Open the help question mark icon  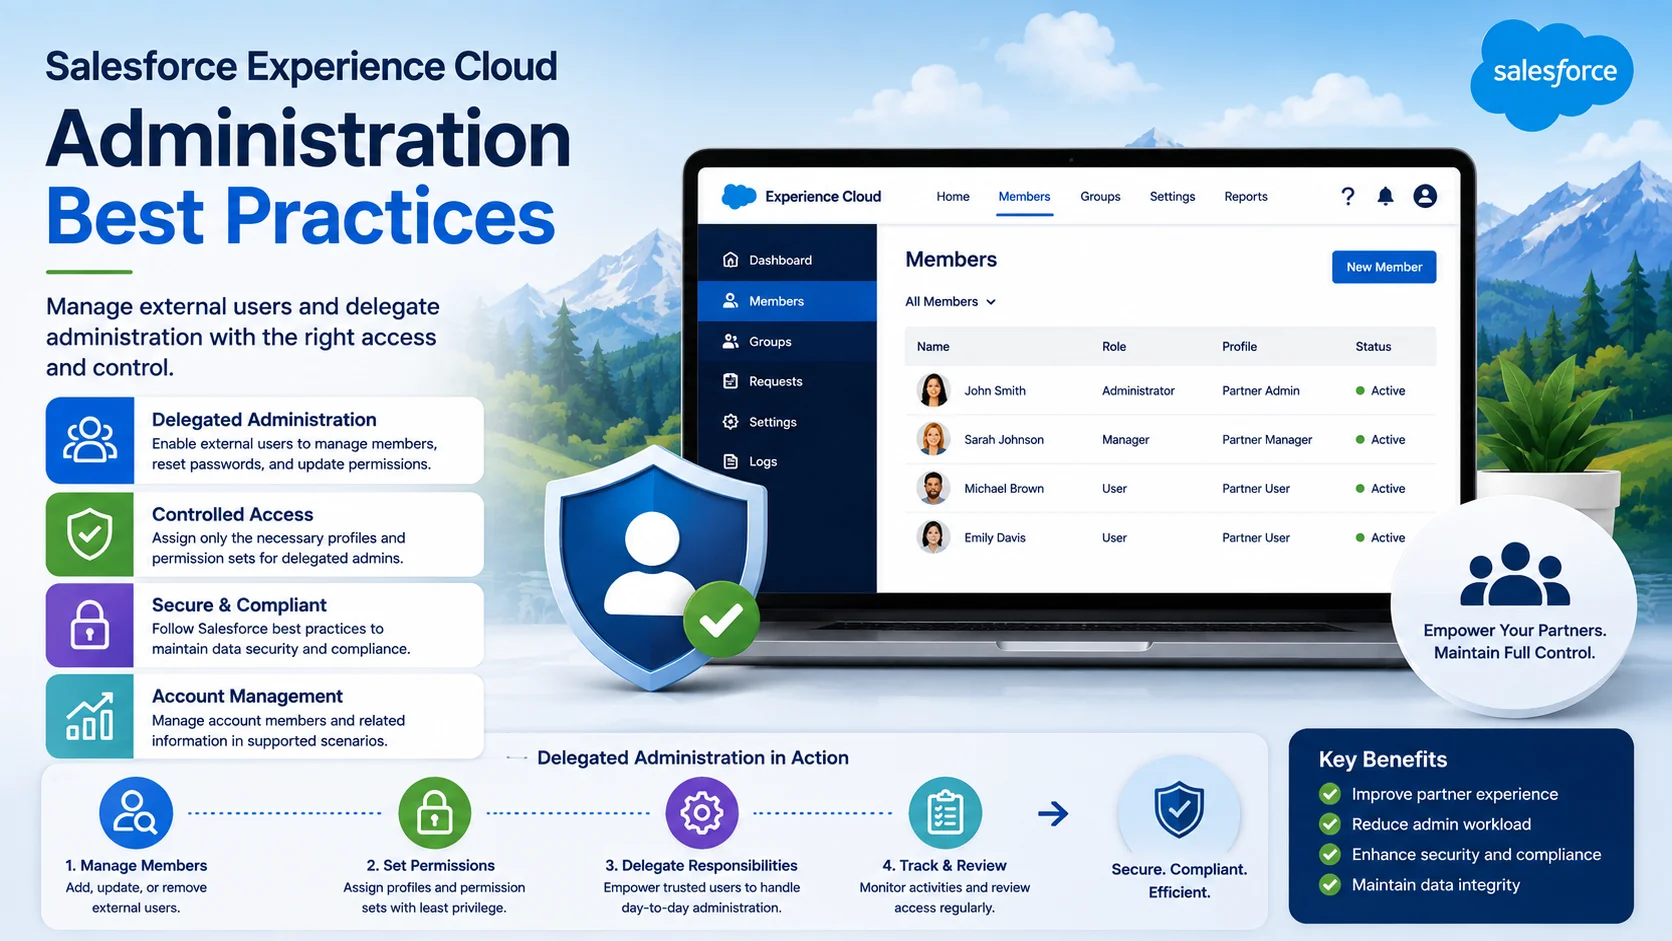(1347, 196)
